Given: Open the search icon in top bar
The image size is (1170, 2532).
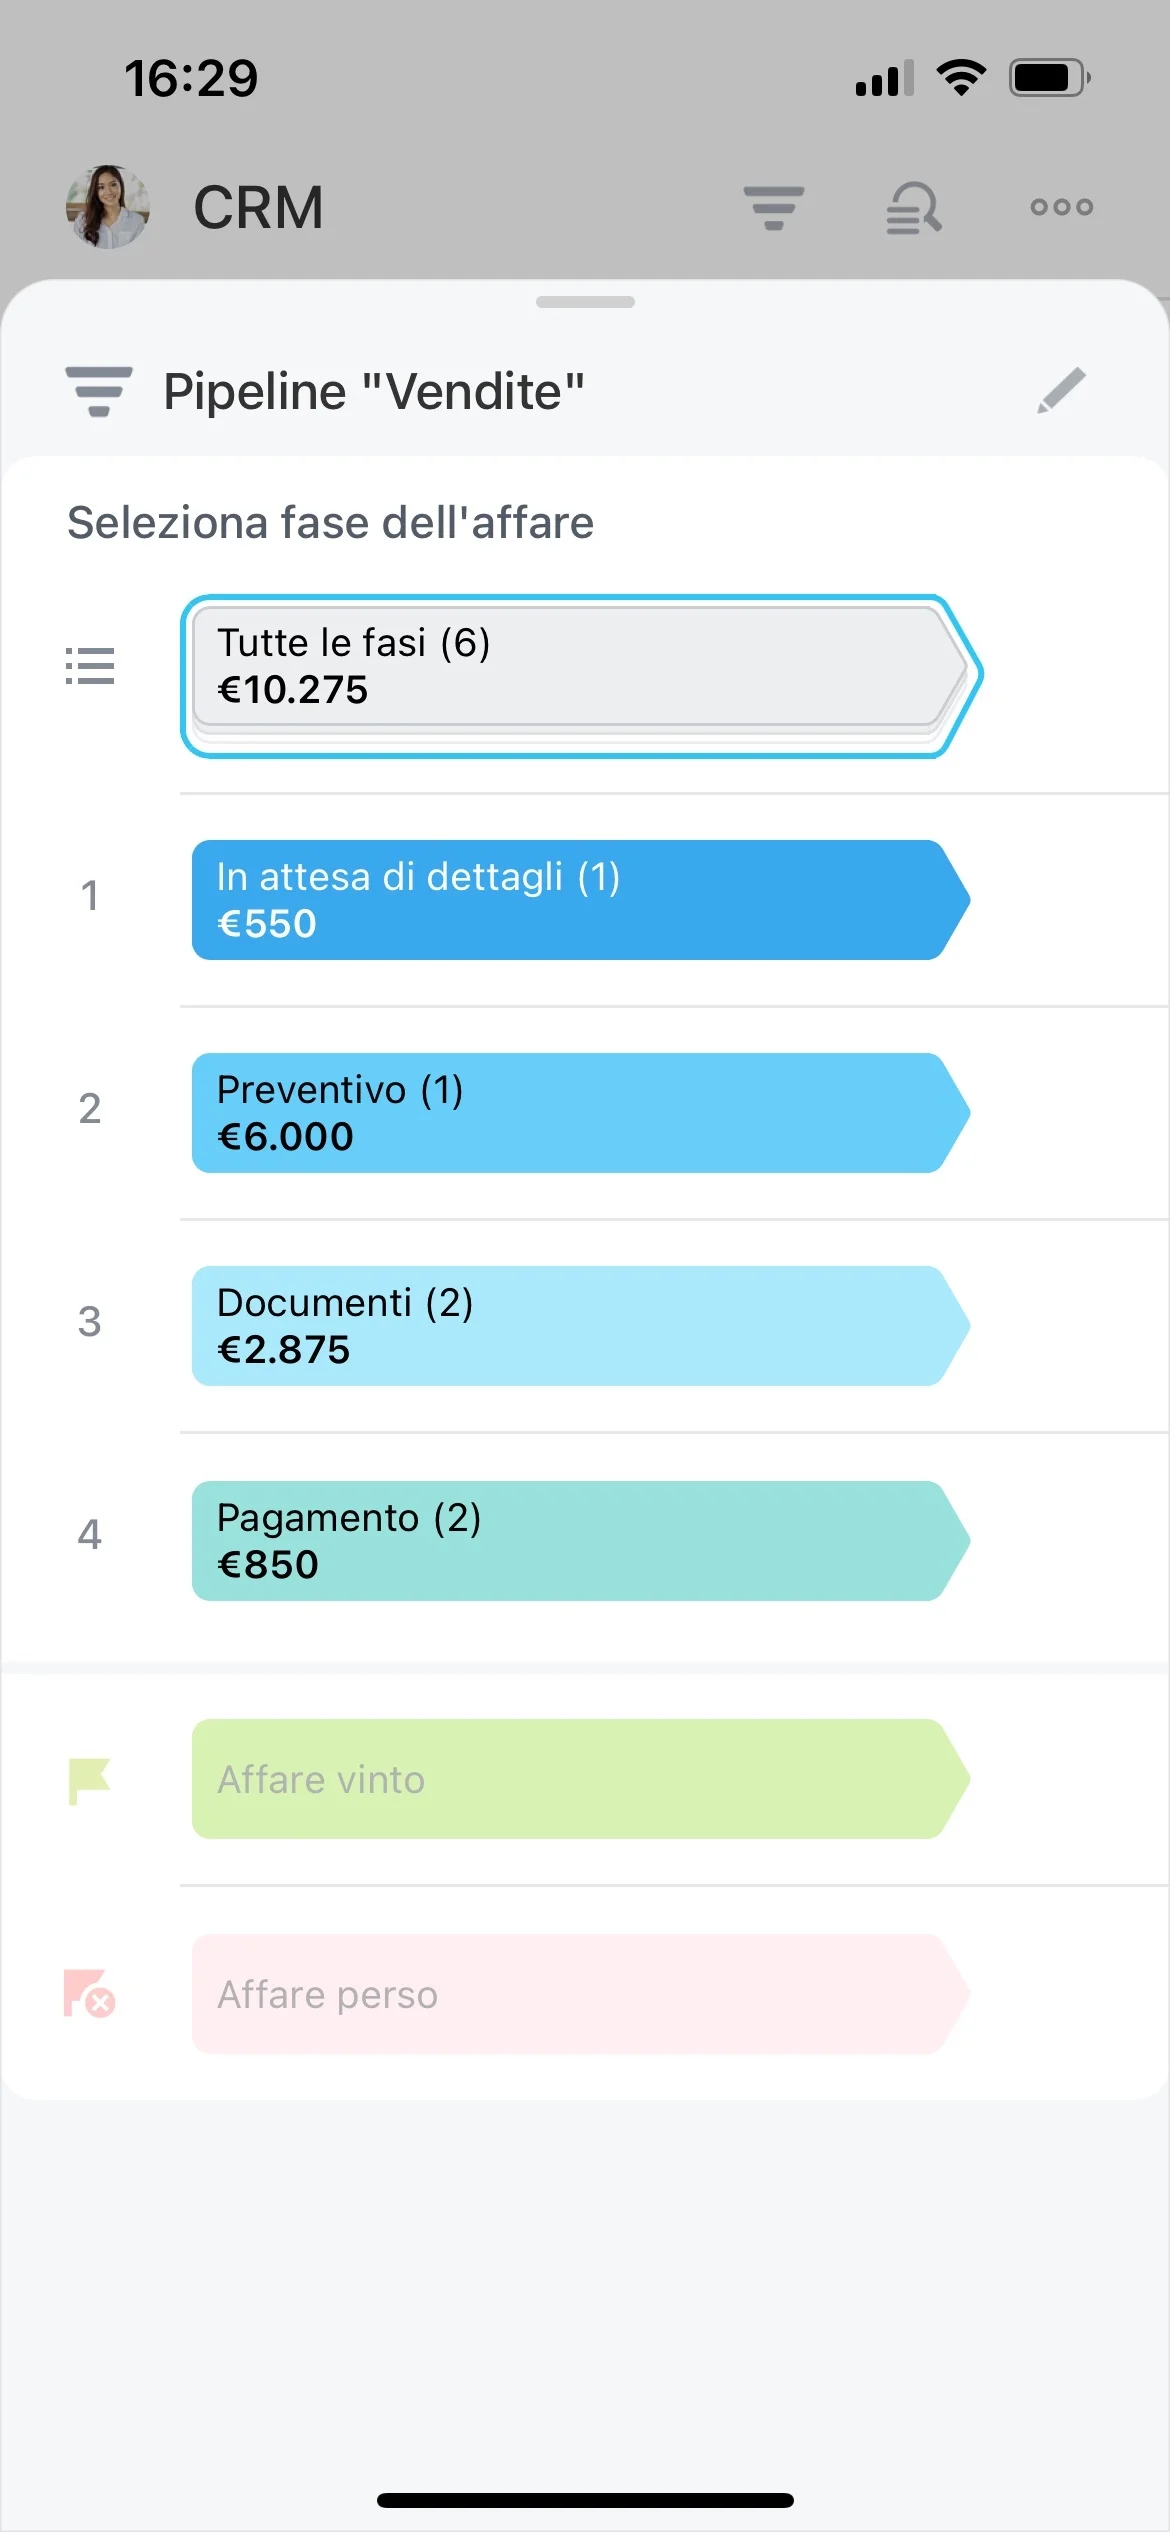Looking at the screenshot, I should click(x=914, y=208).
